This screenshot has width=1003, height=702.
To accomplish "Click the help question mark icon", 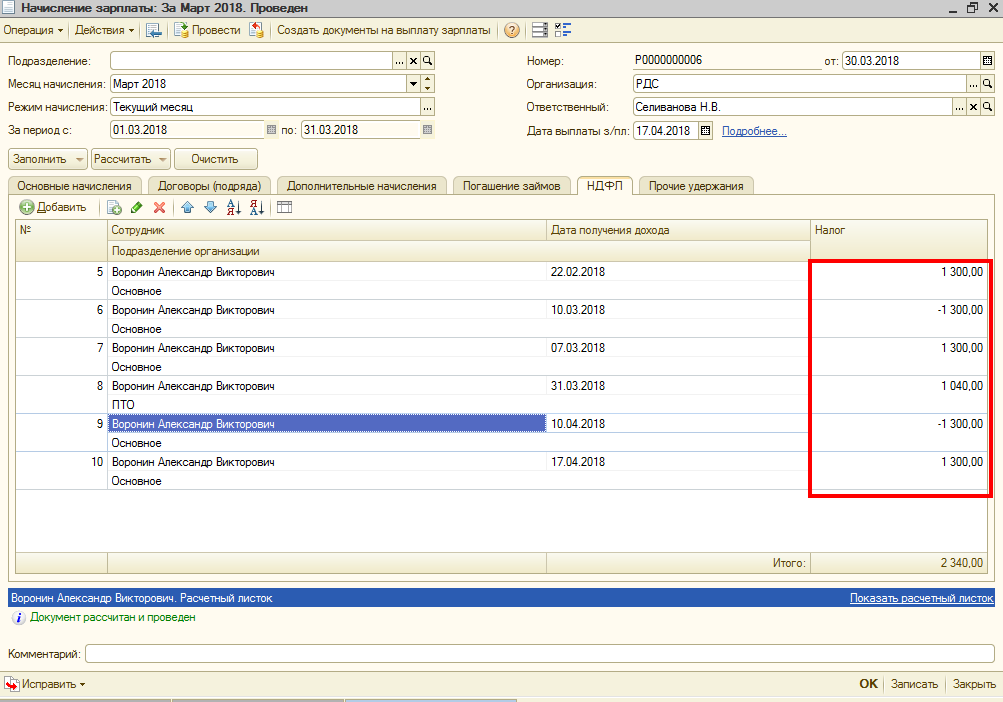I will point(512,30).
